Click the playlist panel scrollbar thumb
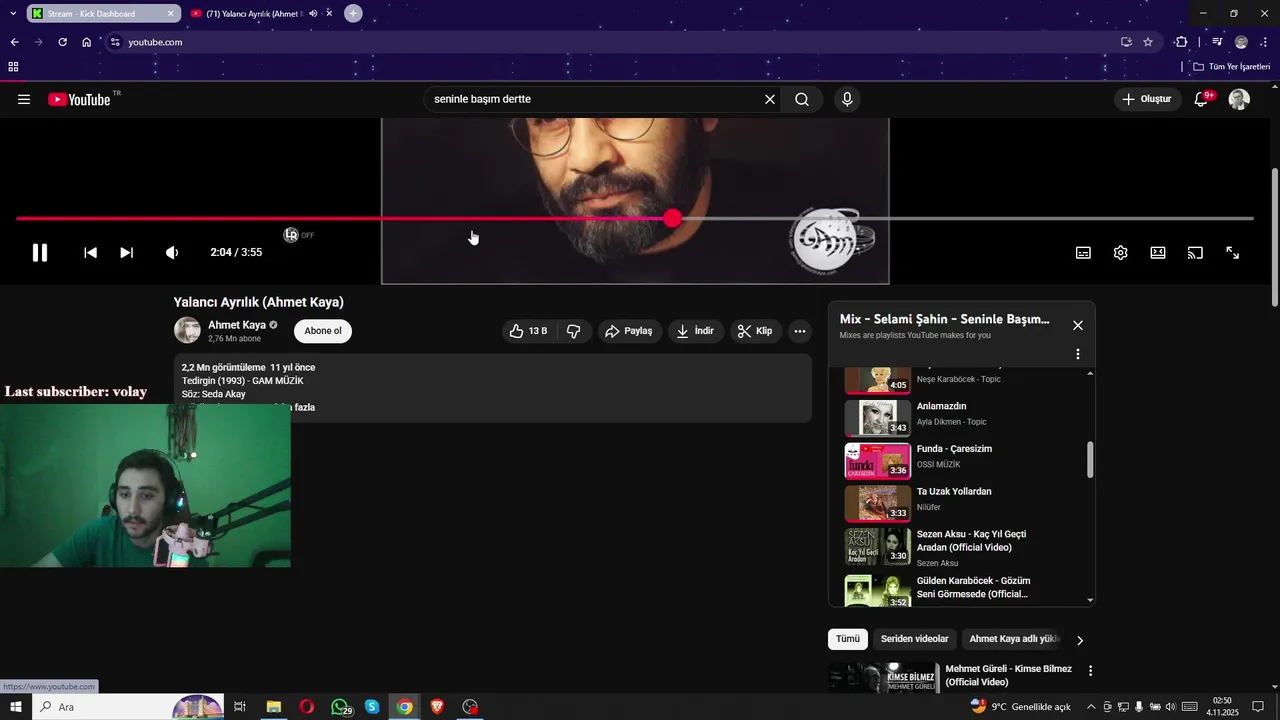The width and height of the screenshot is (1280, 720). 1090,460
